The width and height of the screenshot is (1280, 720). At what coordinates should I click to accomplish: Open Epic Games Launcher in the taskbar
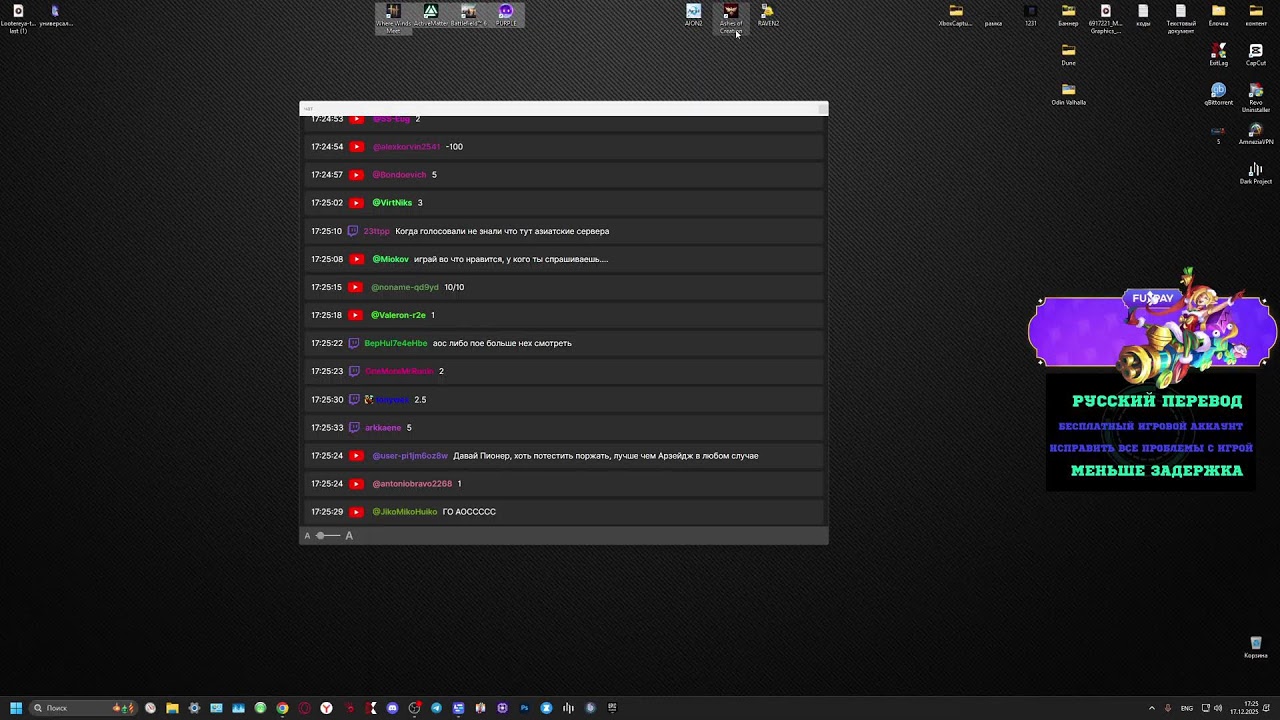(612, 708)
